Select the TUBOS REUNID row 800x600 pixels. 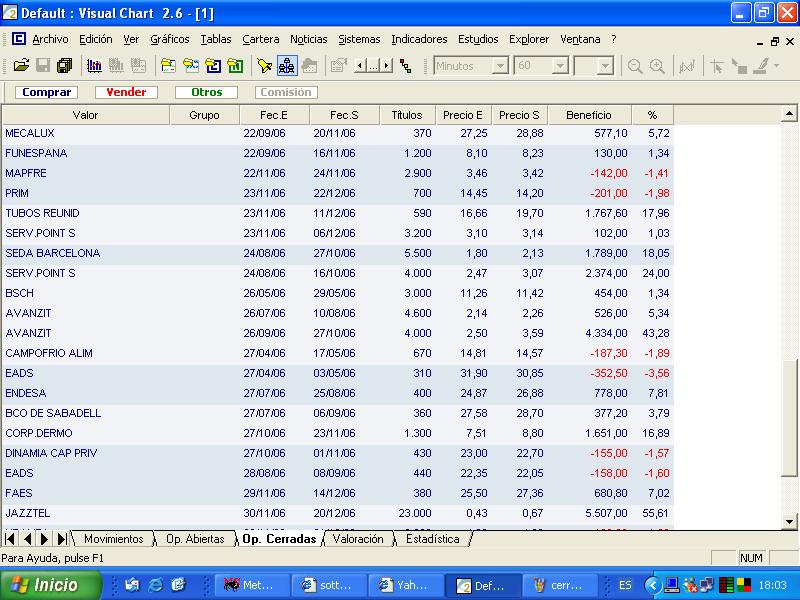click(x=337, y=213)
